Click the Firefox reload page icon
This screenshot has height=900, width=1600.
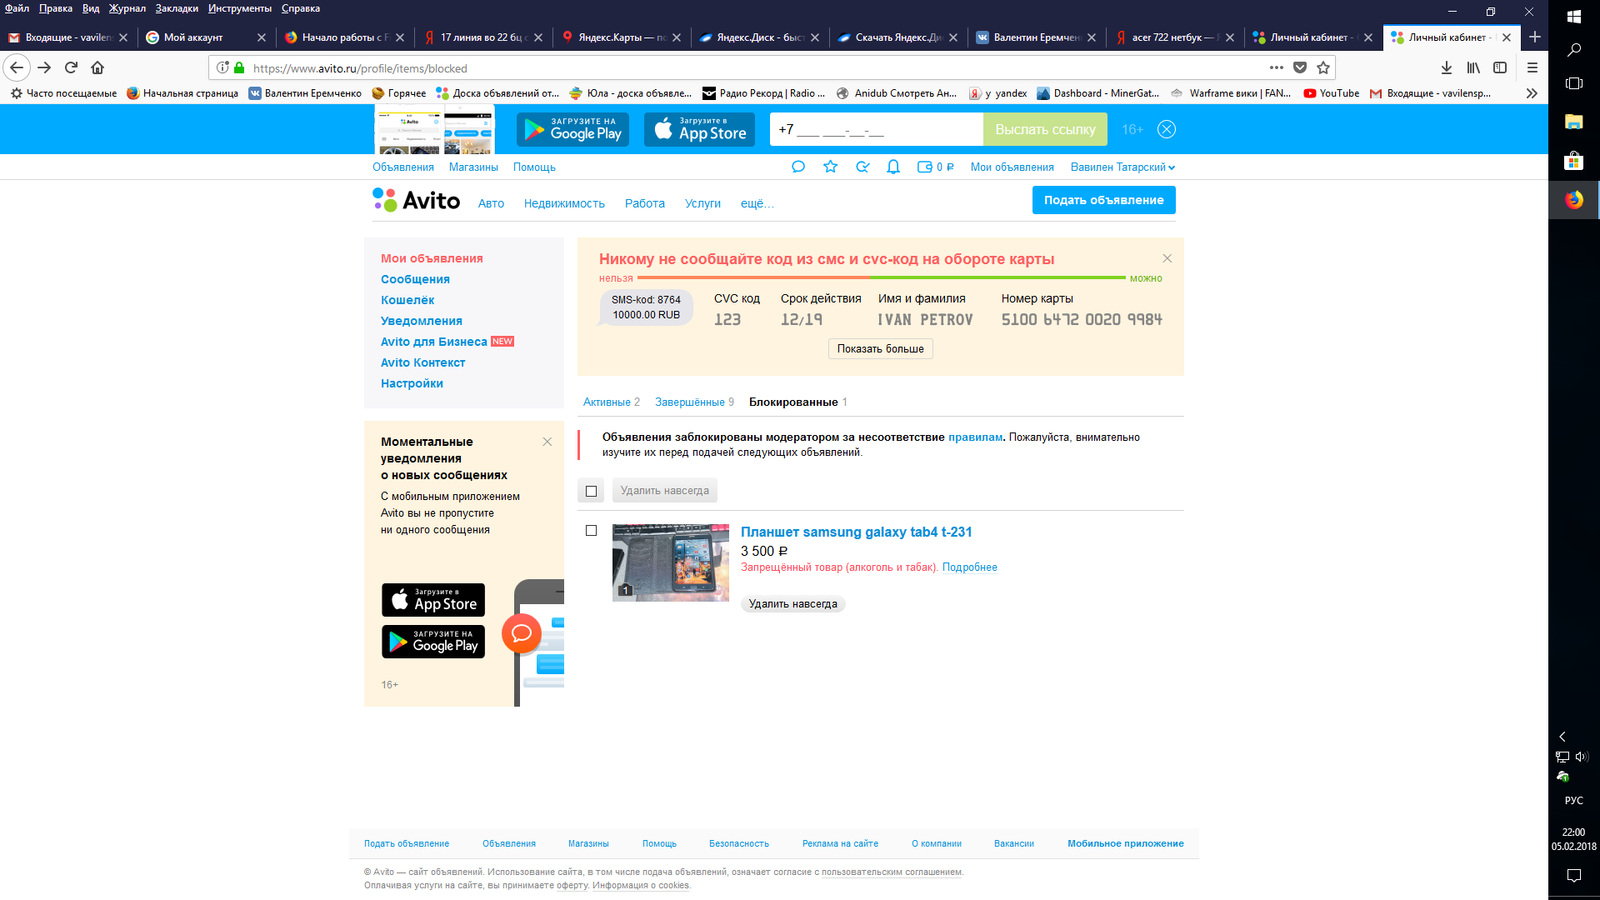71,67
